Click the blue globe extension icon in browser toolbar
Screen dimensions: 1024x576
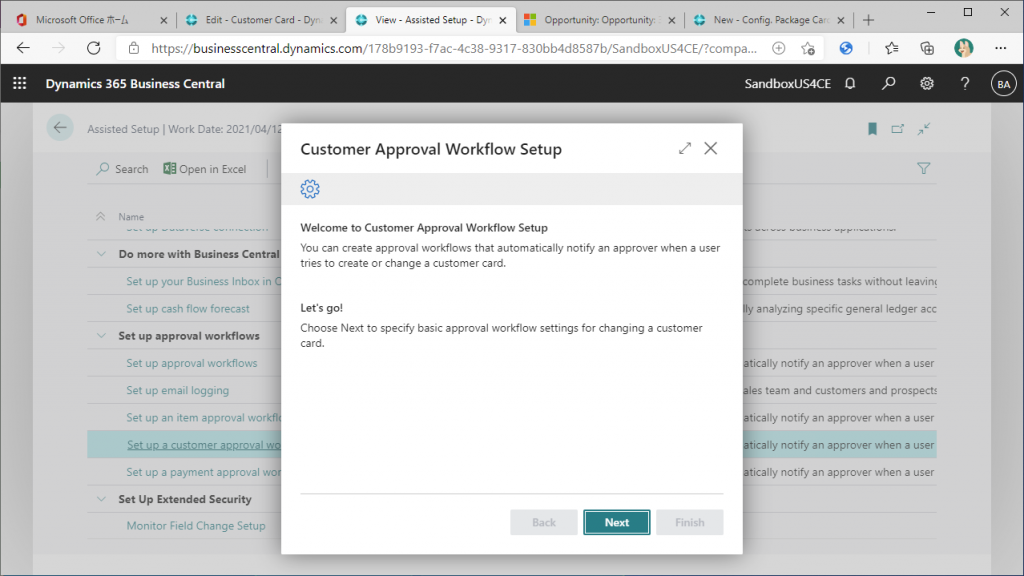846,48
